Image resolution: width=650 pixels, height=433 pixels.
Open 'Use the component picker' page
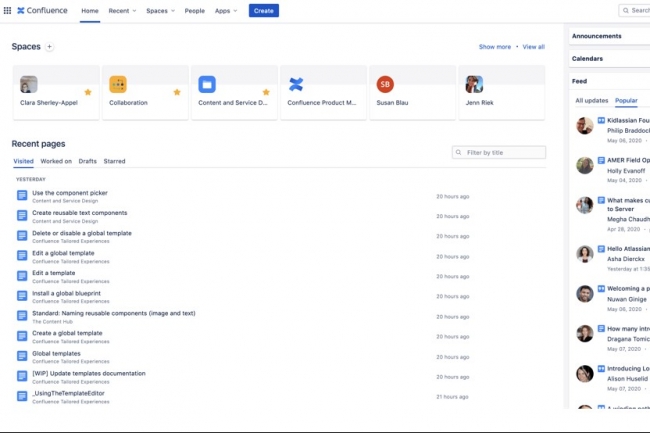(70, 193)
